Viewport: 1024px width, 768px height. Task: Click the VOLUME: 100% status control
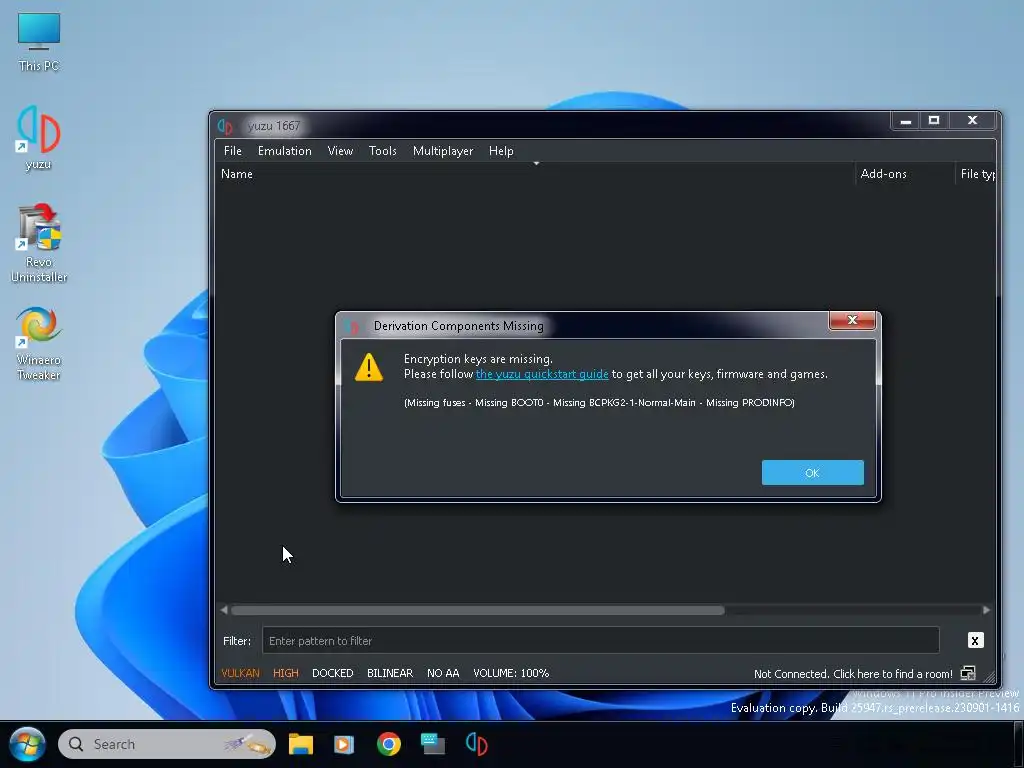tap(511, 673)
